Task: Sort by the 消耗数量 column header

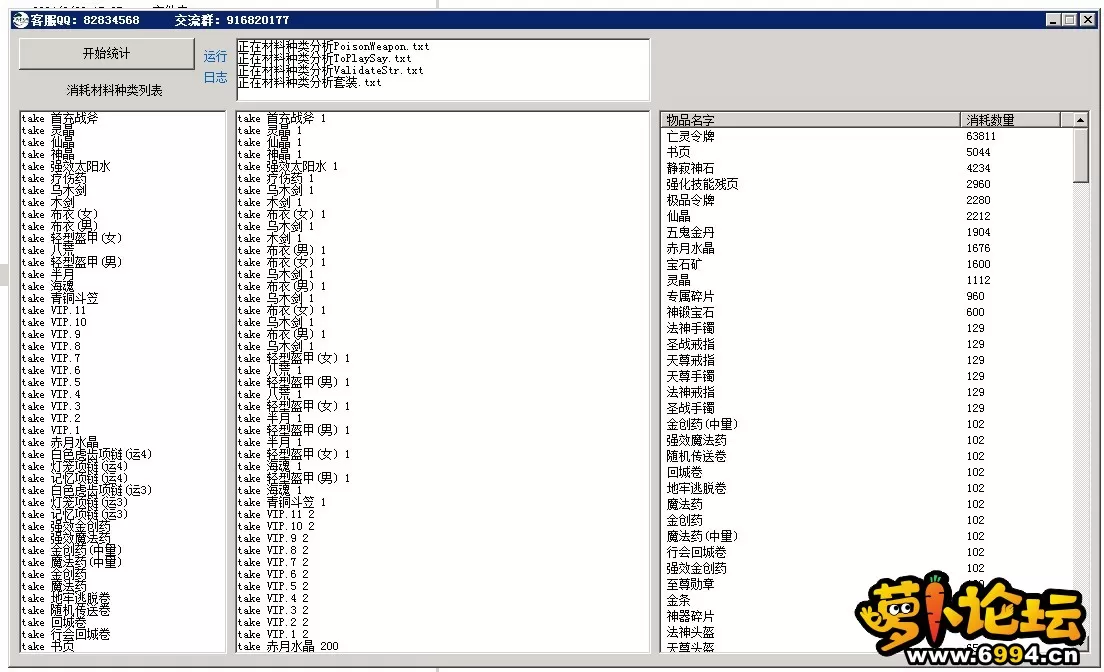Action: point(1010,120)
